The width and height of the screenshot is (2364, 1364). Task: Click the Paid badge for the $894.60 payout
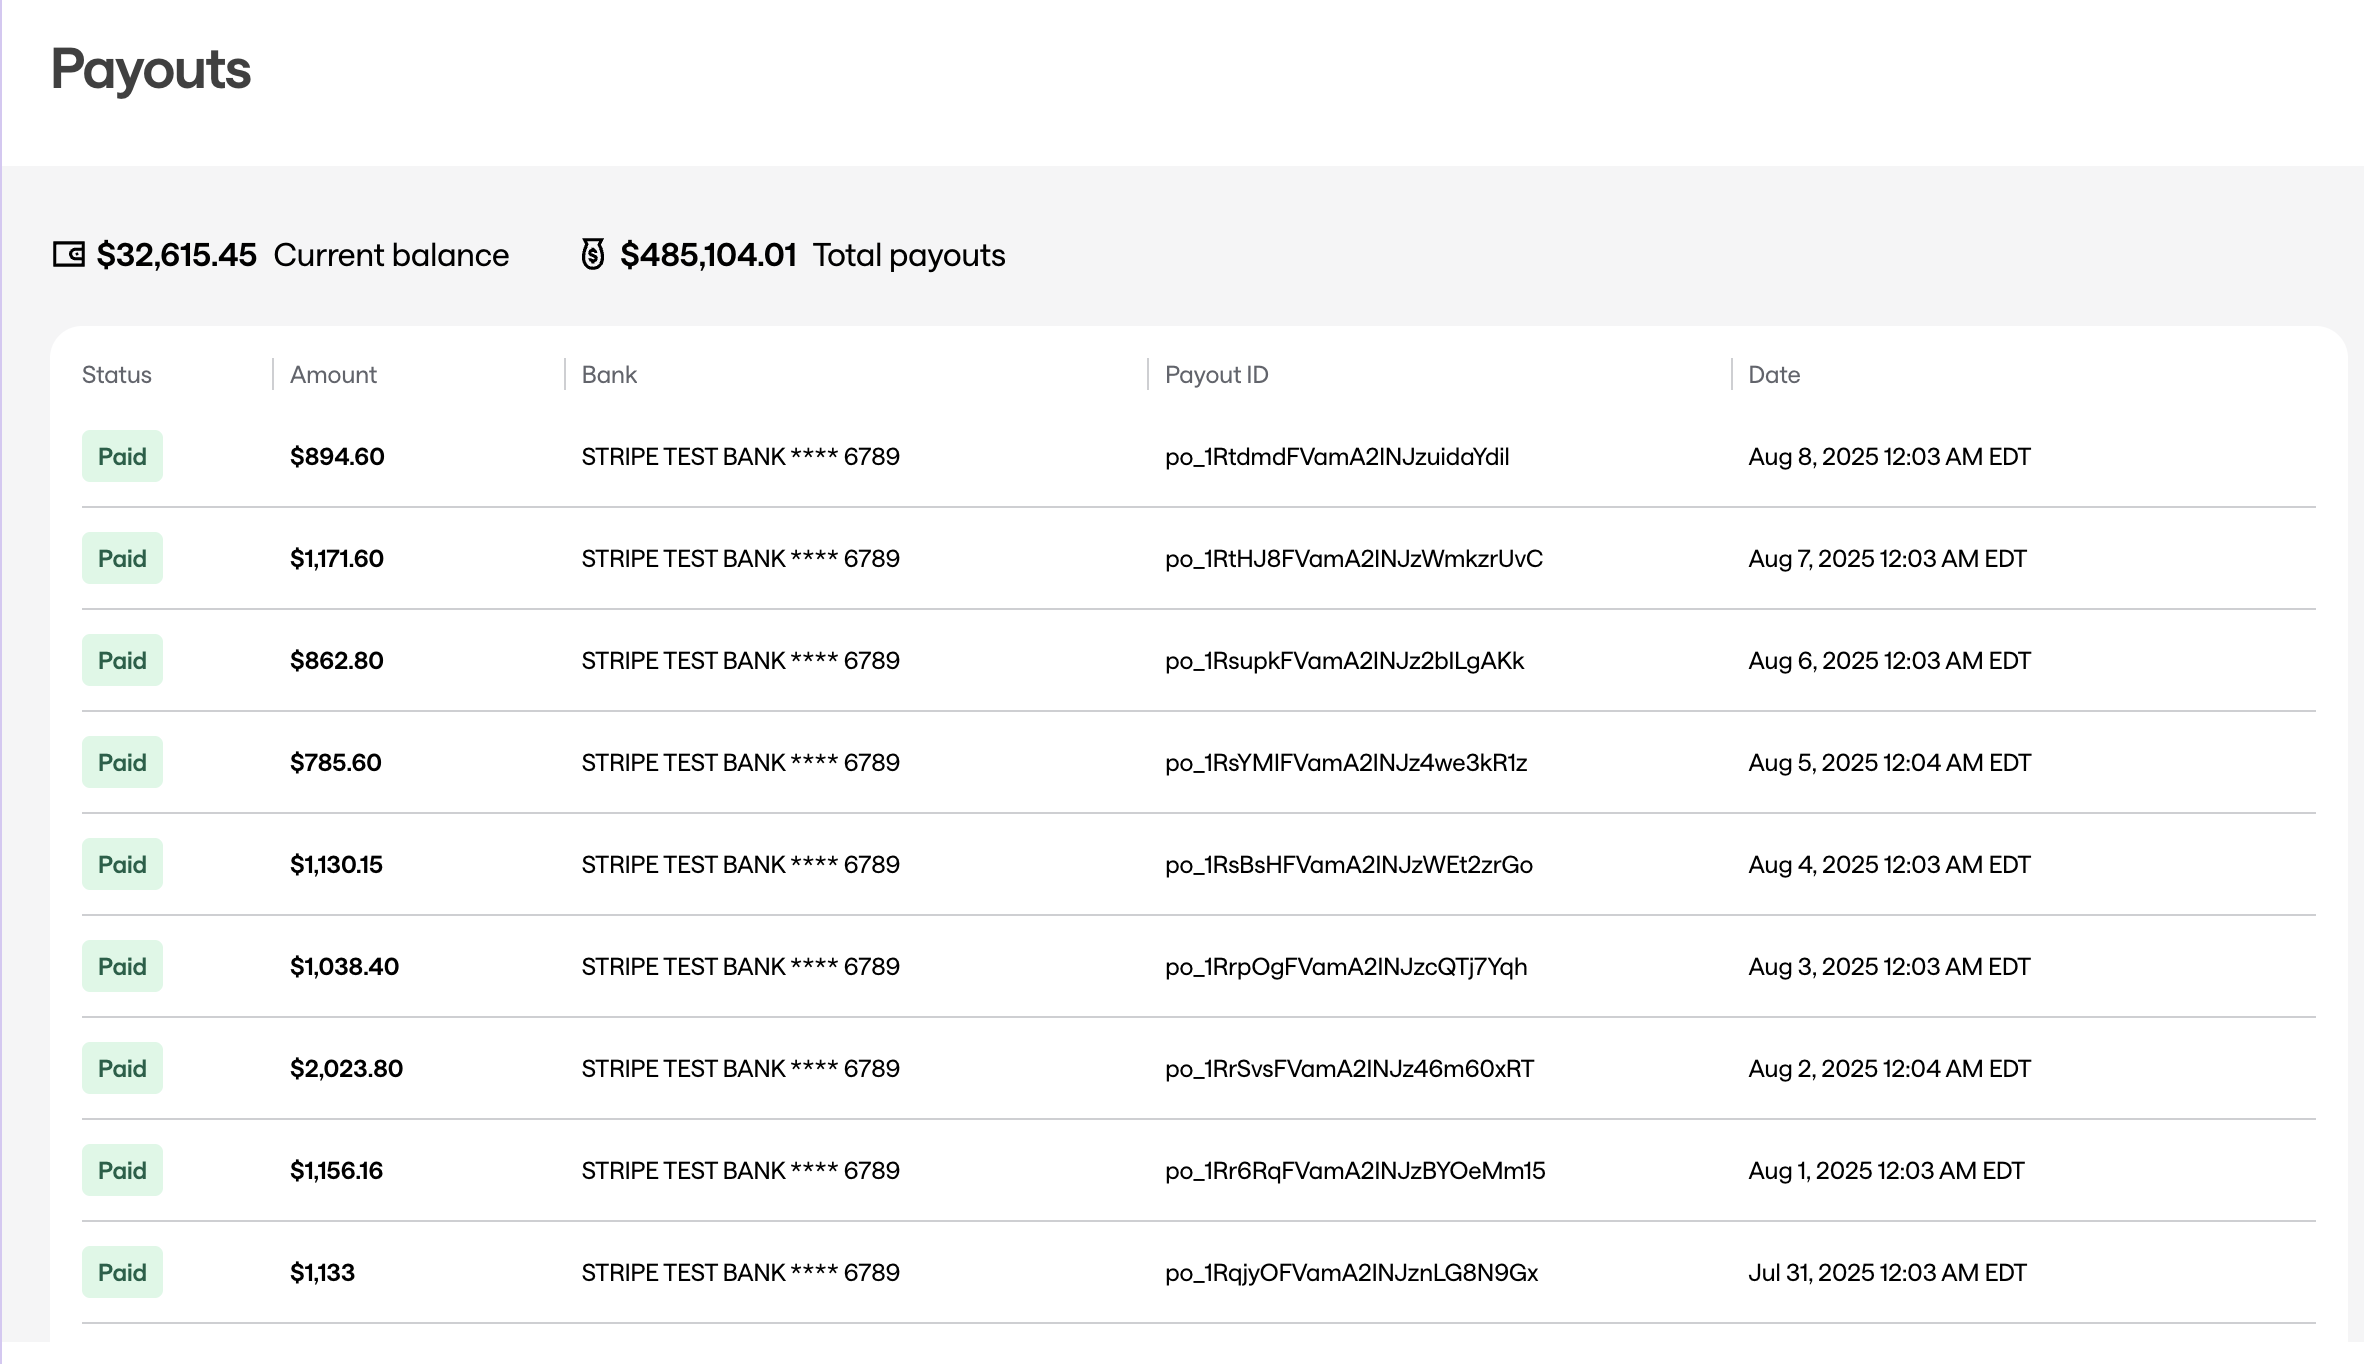[122, 457]
